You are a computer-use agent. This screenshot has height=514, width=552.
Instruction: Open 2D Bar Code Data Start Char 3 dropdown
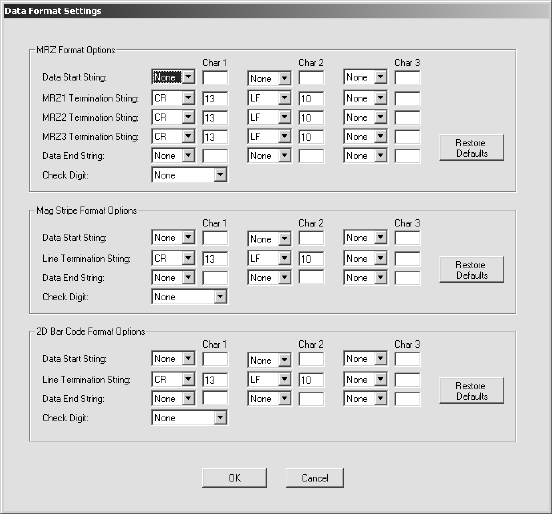365,358
